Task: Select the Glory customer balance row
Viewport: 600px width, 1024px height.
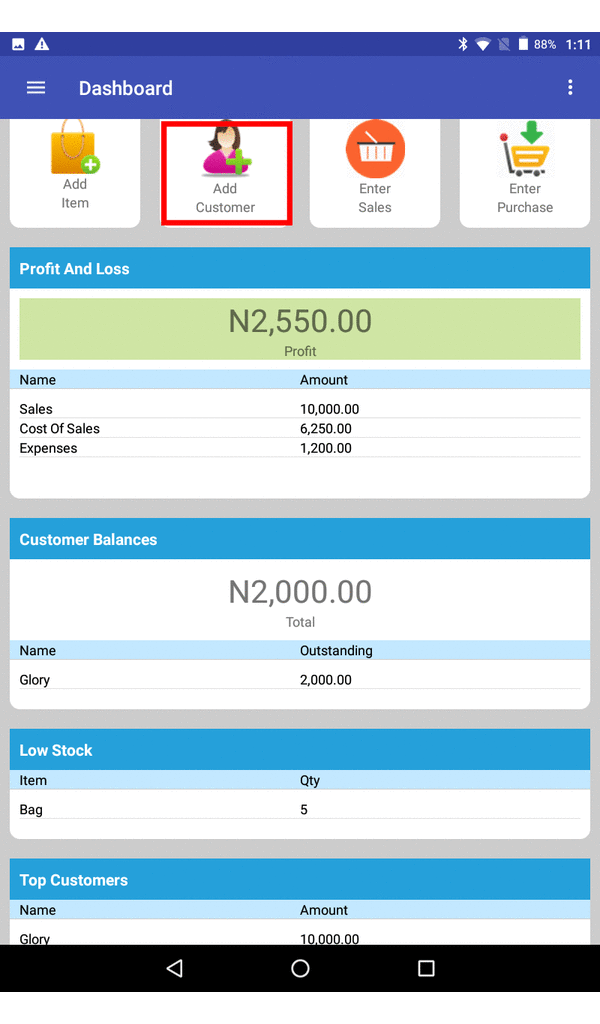Action: [300, 680]
